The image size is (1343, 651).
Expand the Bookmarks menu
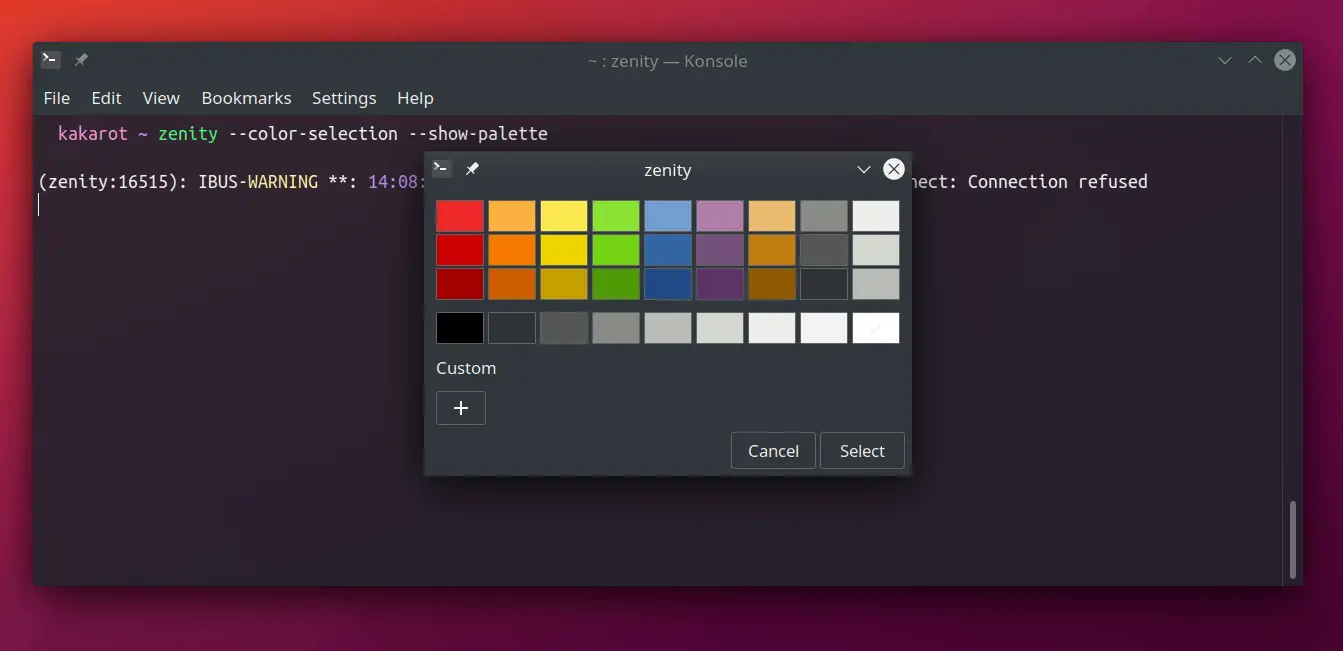coord(246,98)
